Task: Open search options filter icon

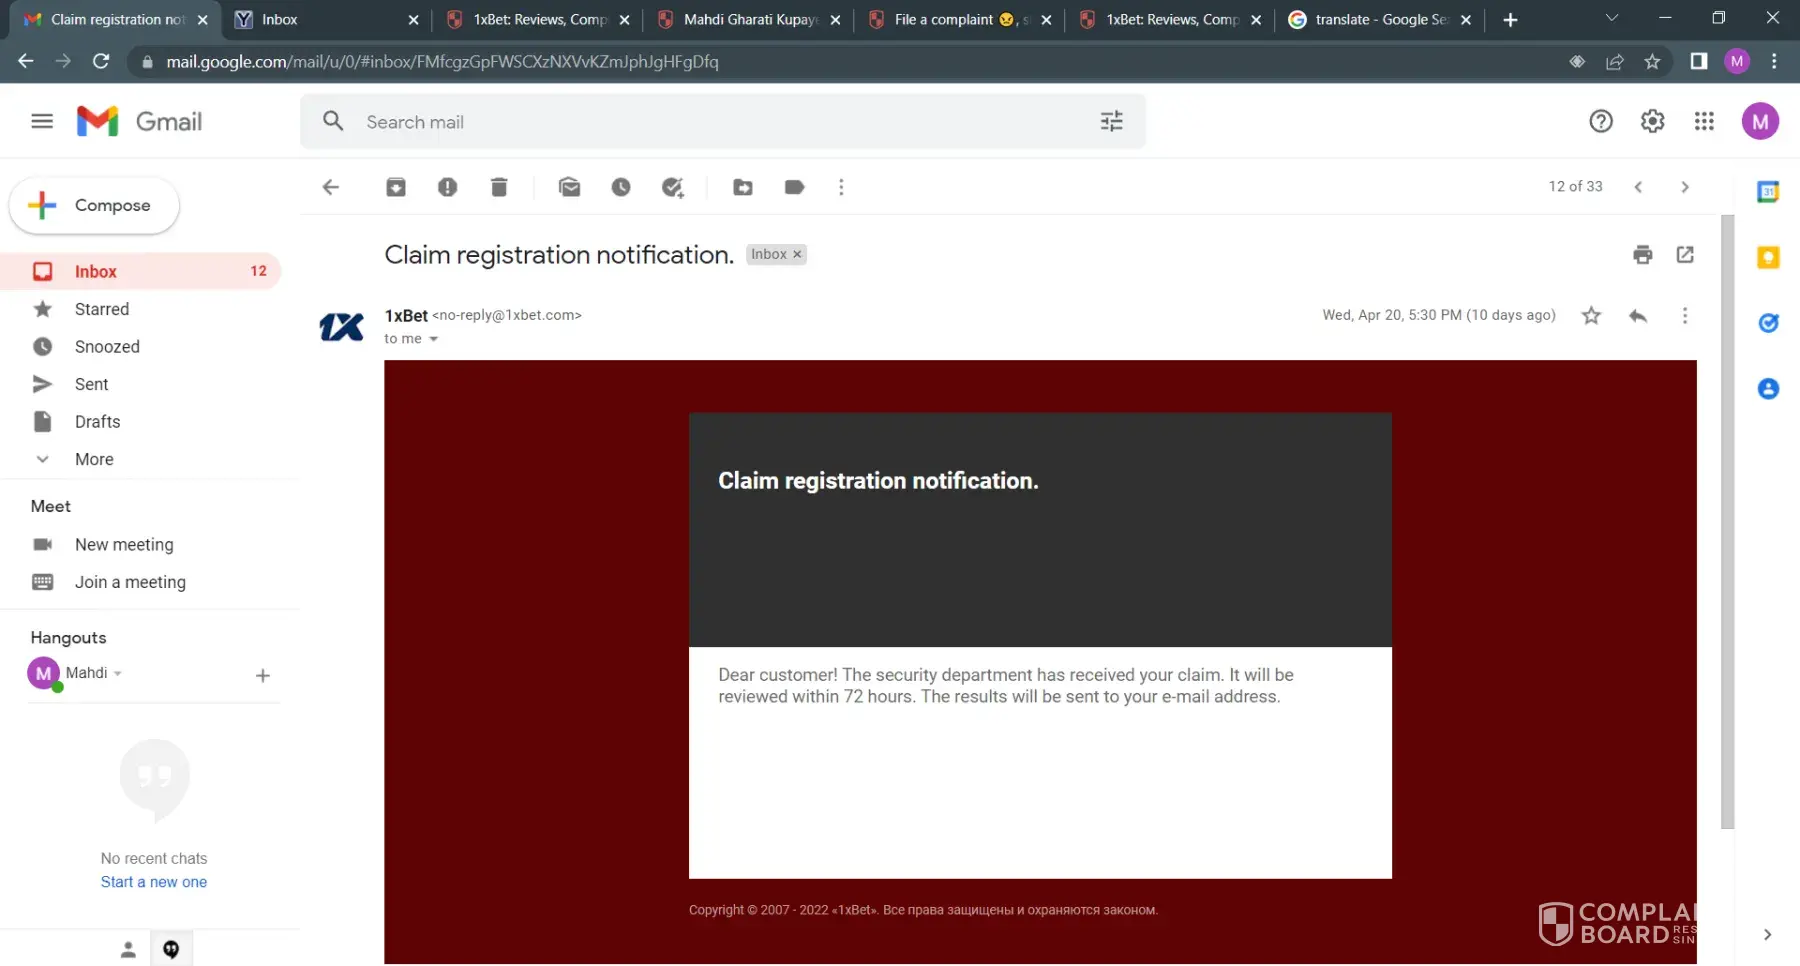Action: [1112, 121]
